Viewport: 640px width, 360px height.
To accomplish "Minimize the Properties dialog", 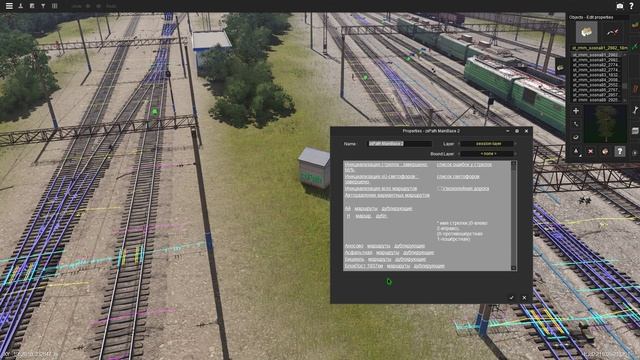I will pyautogui.click(x=507, y=131).
